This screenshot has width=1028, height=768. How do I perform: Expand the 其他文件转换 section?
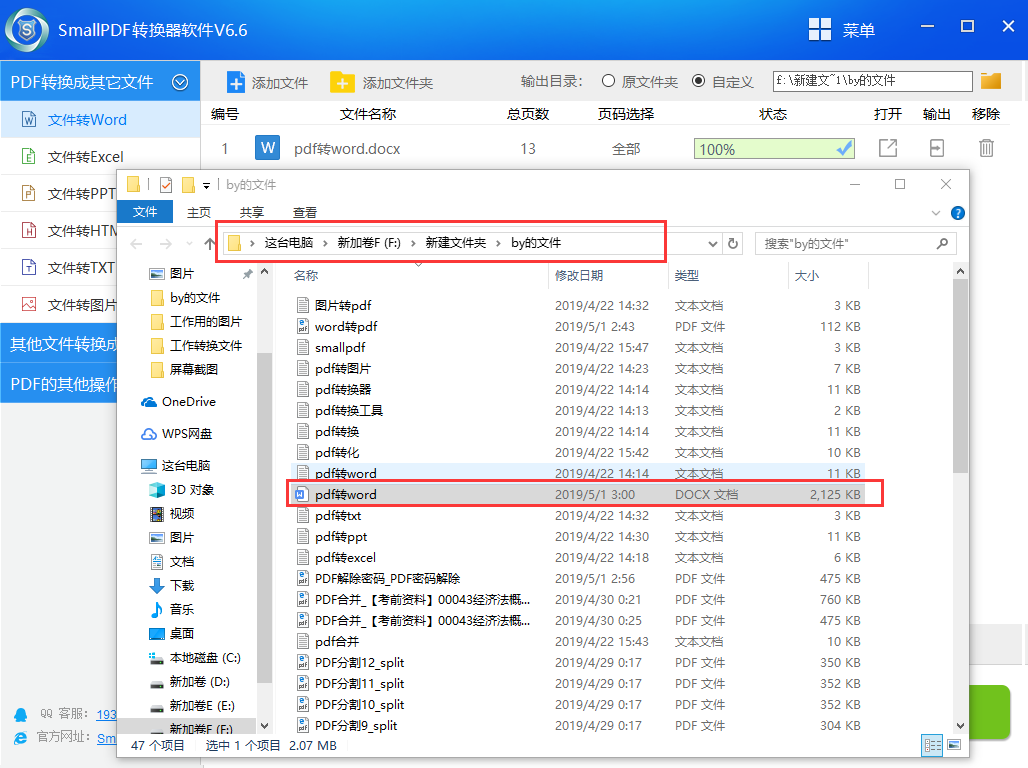(59, 344)
